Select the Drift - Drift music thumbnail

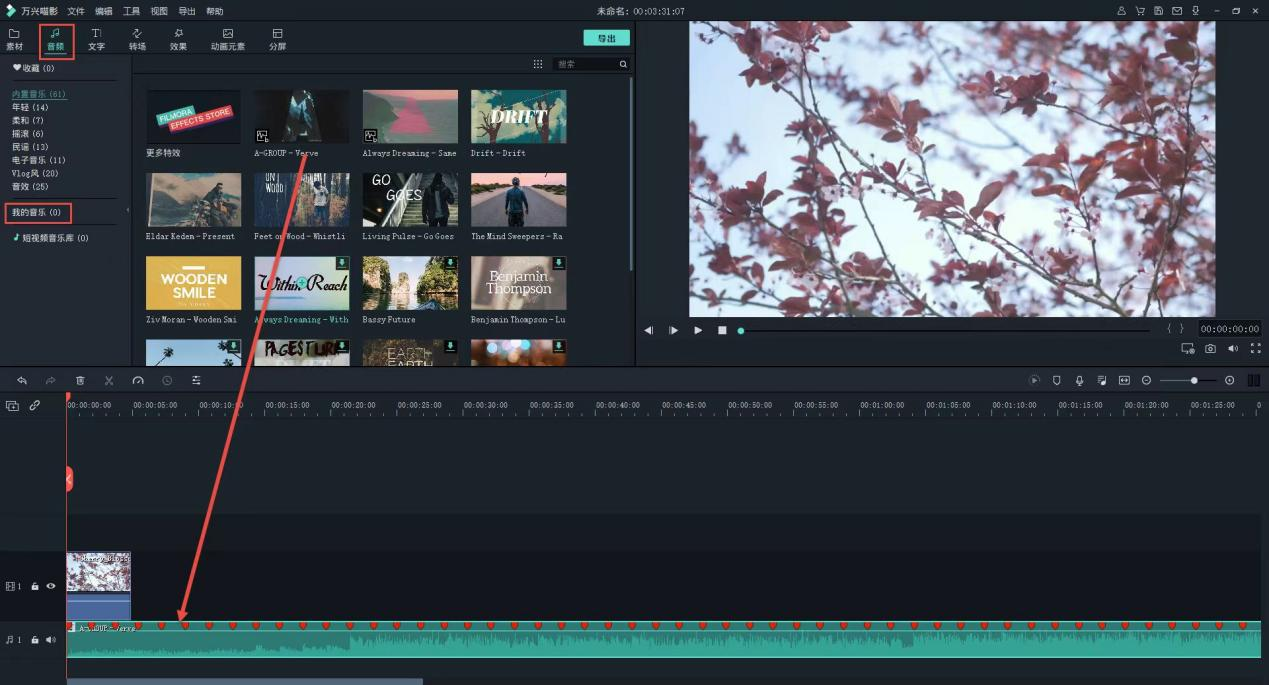[x=518, y=117]
